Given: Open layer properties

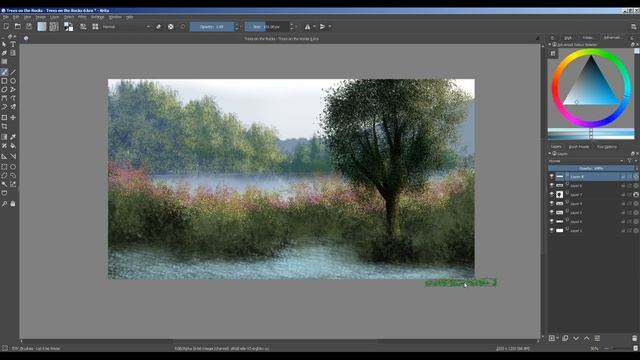Looking at the screenshot, I should tap(597, 338).
